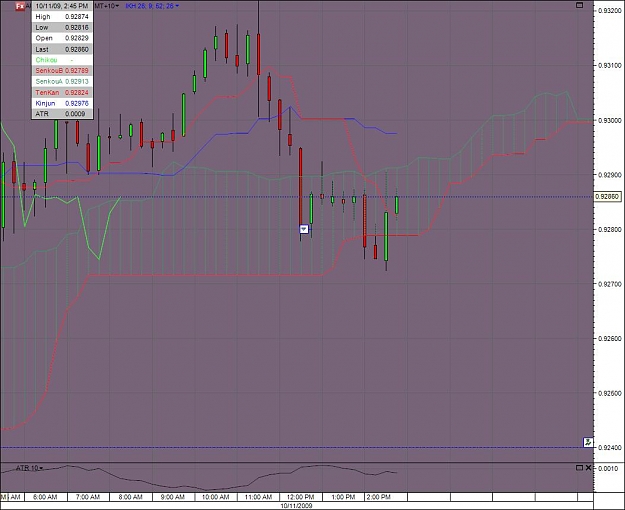Maximize the ATR sub-panel
This screenshot has width=625, height=510.
click(x=580, y=468)
